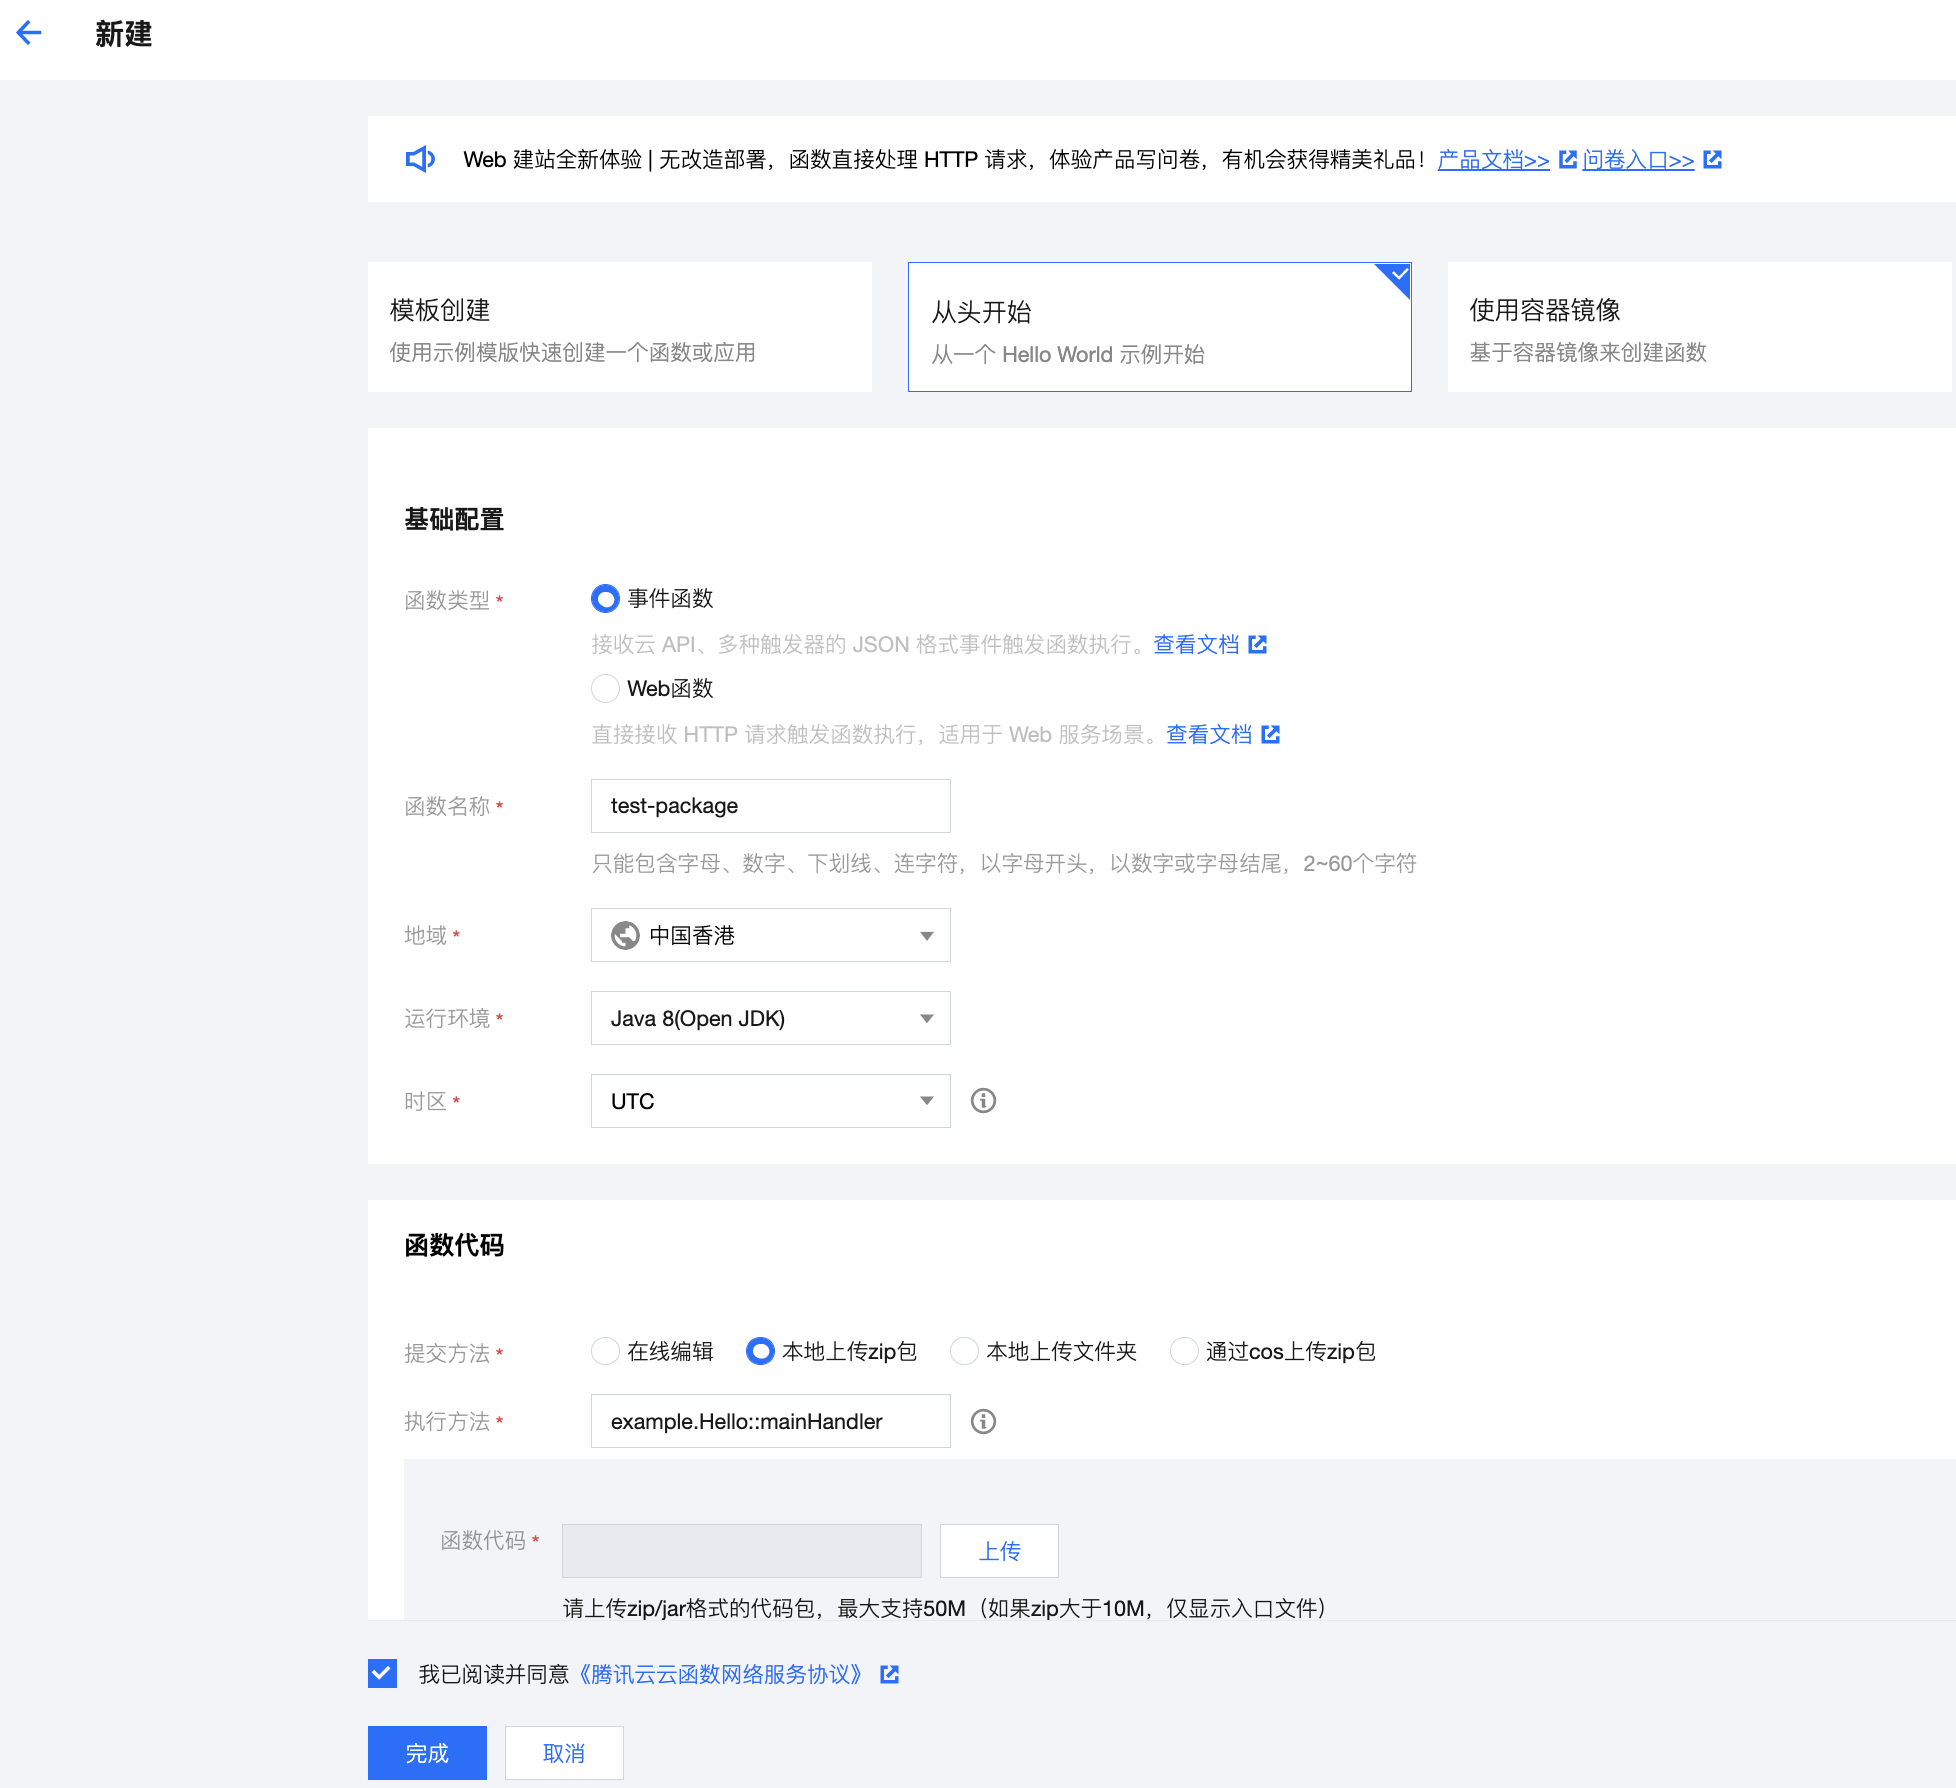1956x1788 pixels.
Task: Select the 使用容器镜像 creation card
Action: [1700, 327]
